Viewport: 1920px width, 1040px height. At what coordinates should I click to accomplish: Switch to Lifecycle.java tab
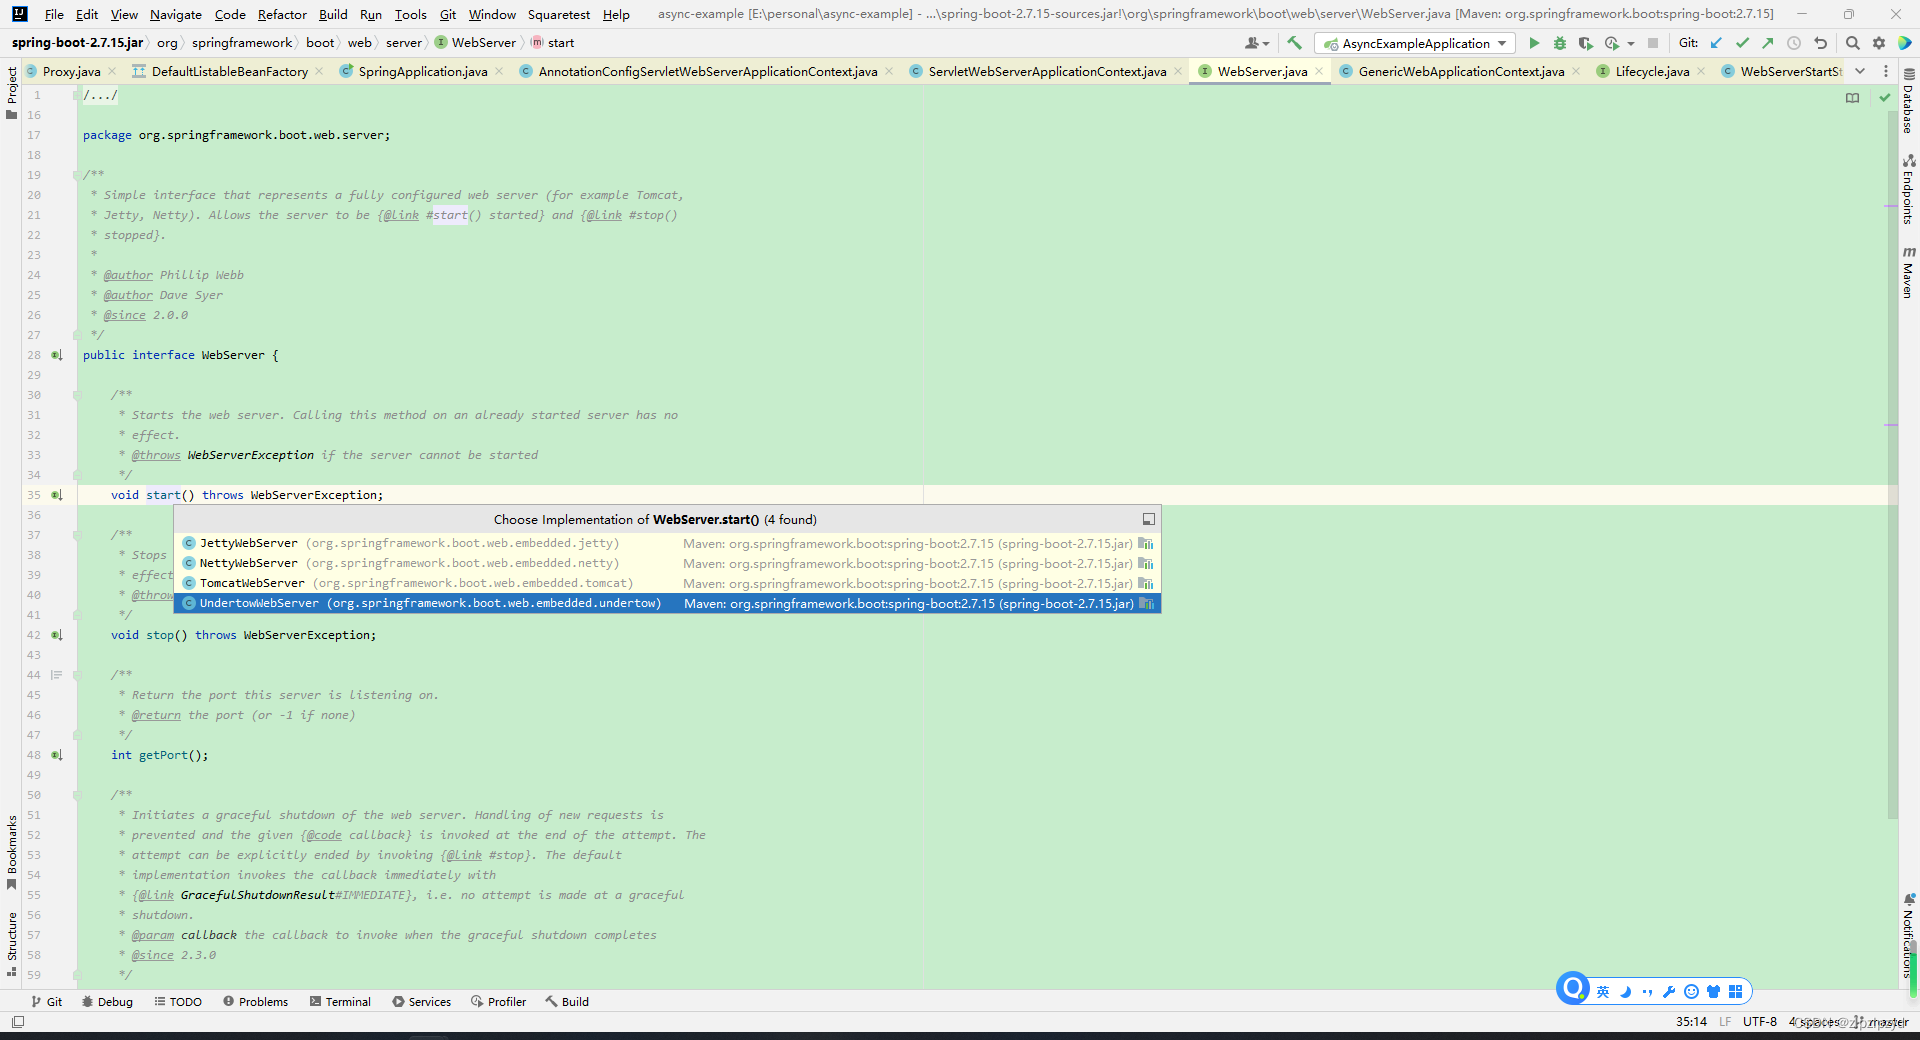(1652, 71)
